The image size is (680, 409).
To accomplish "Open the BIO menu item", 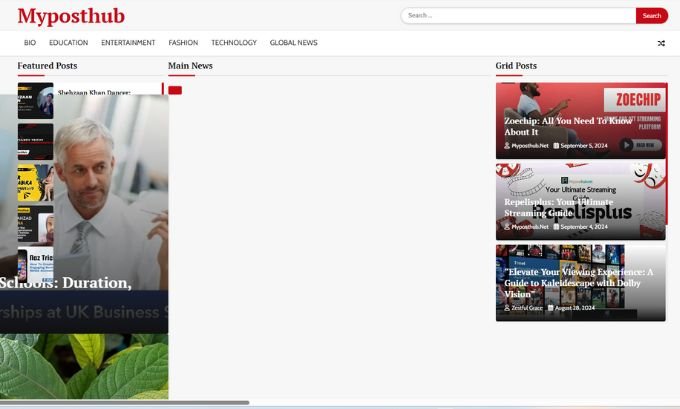I will 30,43.
